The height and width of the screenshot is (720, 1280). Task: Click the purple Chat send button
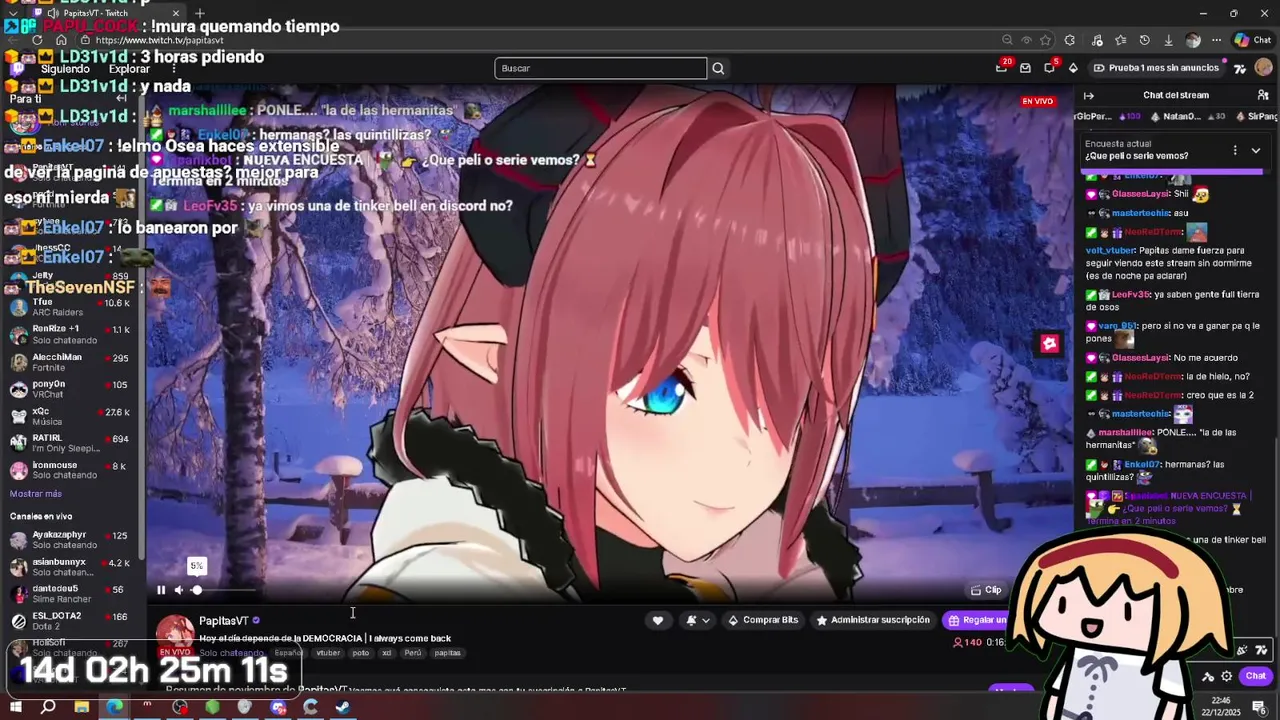[x=1255, y=676]
